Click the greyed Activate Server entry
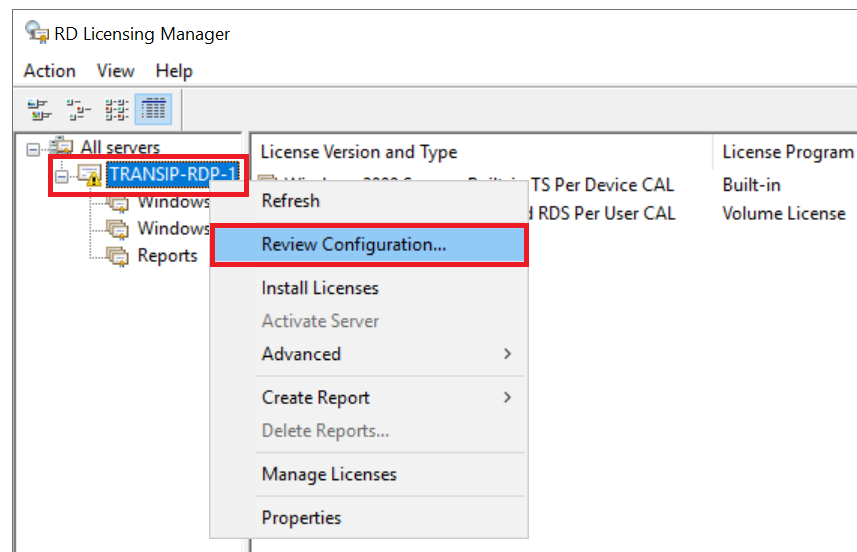The height and width of the screenshot is (552, 857). 369,321
